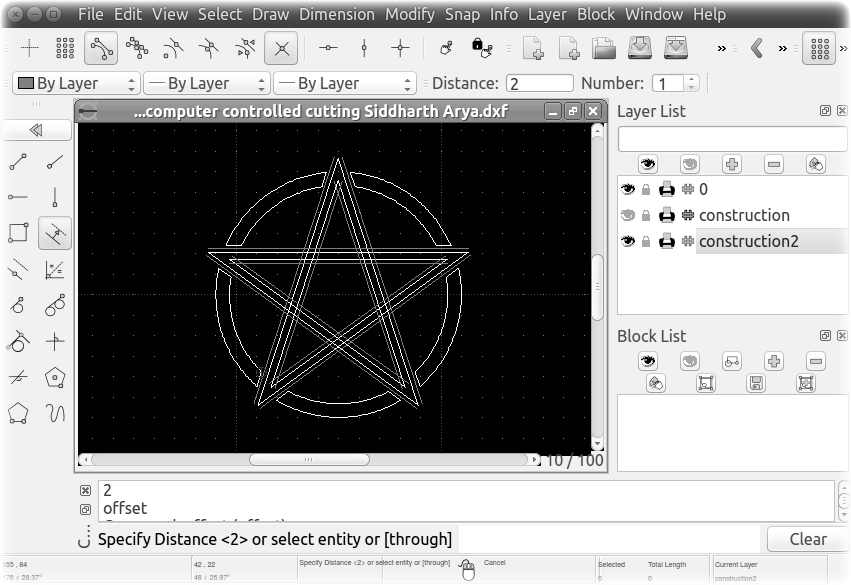Toggle snap distance button

click(245, 48)
